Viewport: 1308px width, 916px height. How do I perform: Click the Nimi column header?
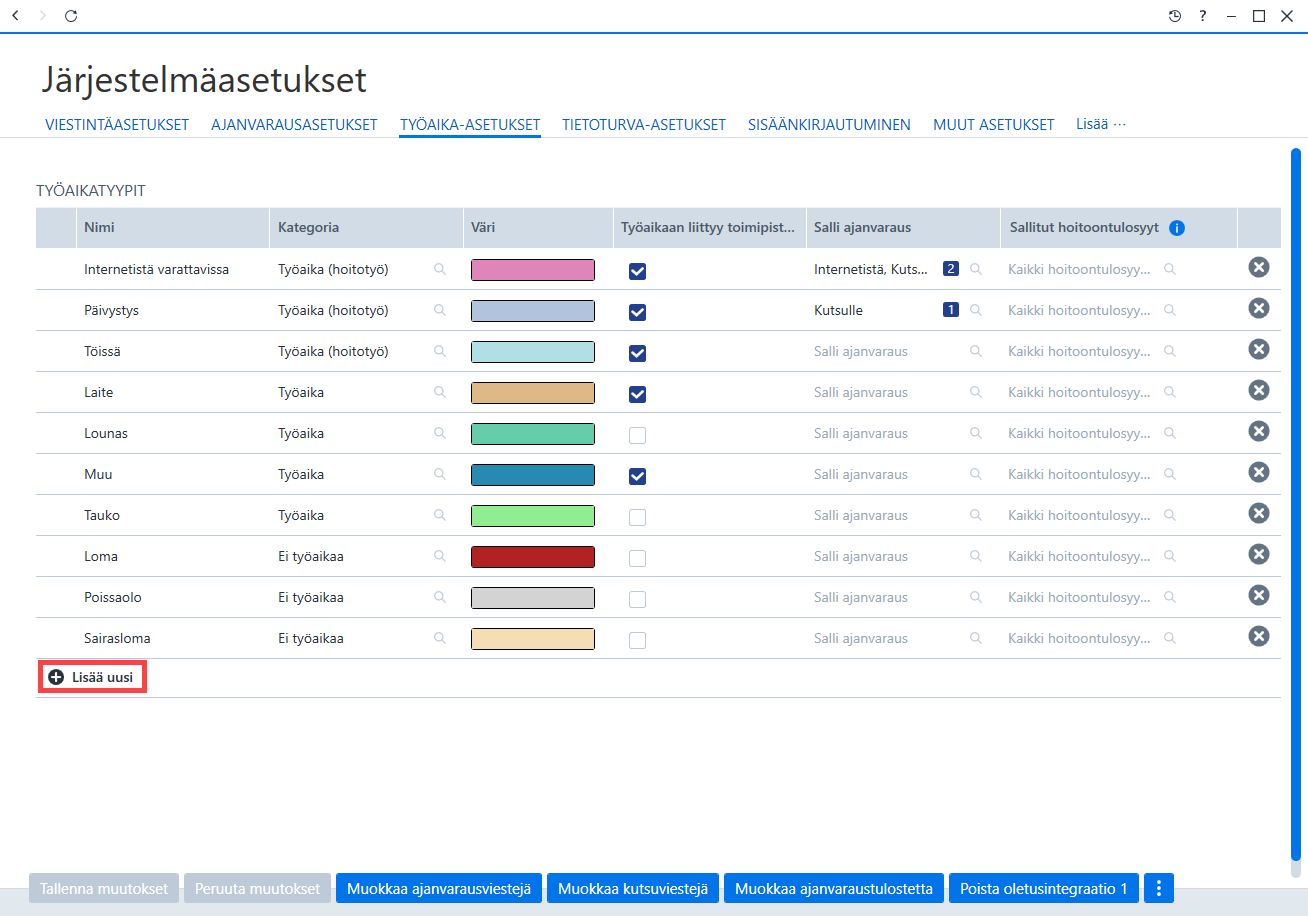tap(172, 227)
